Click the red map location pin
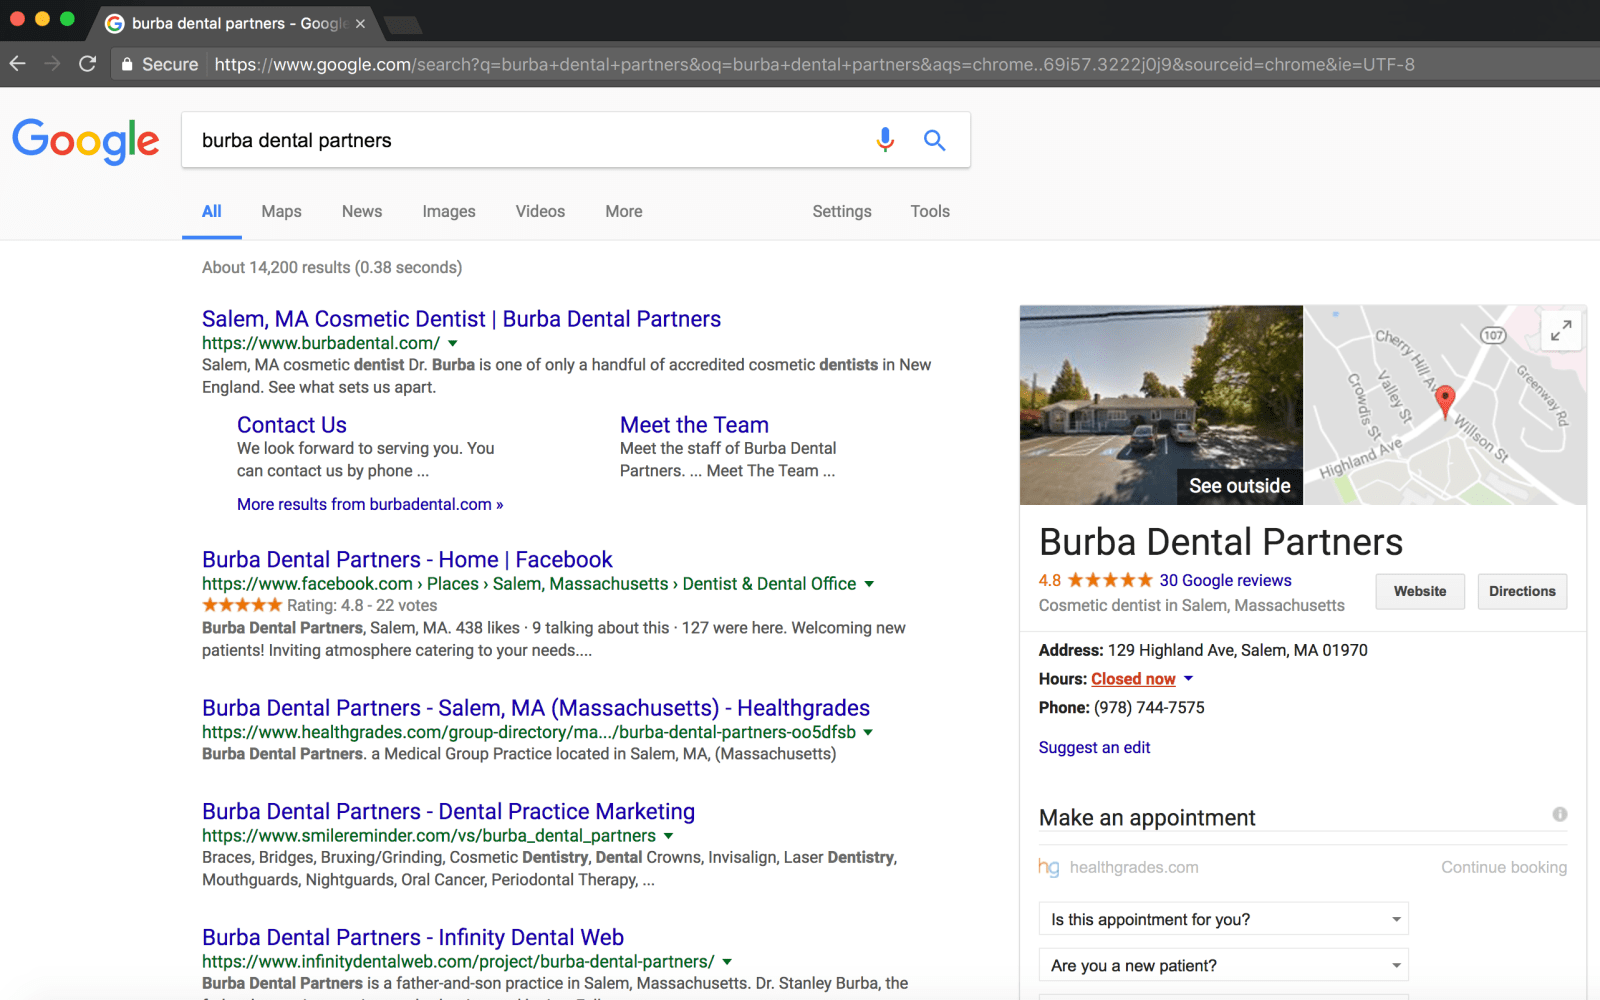1600x1000 pixels. (x=1445, y=402)
